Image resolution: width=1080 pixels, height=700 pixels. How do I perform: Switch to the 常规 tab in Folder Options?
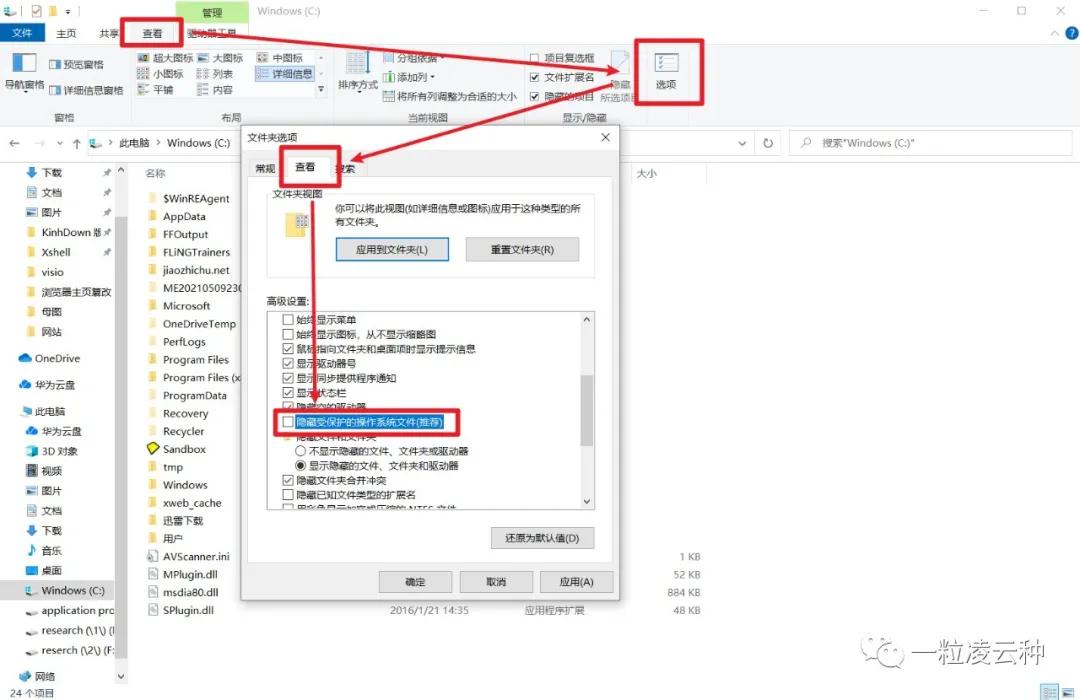tap(264, 168)
